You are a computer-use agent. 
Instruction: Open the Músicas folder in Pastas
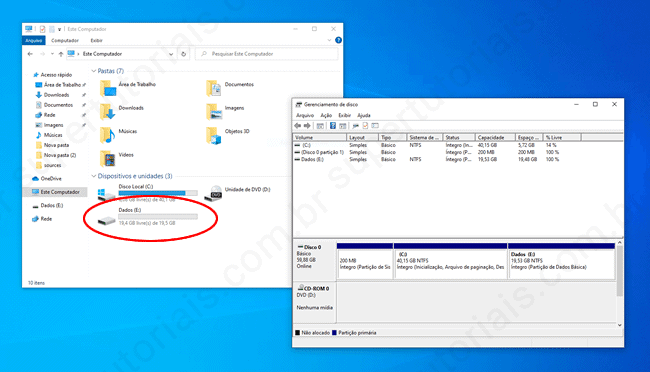[x=119, y=135]
